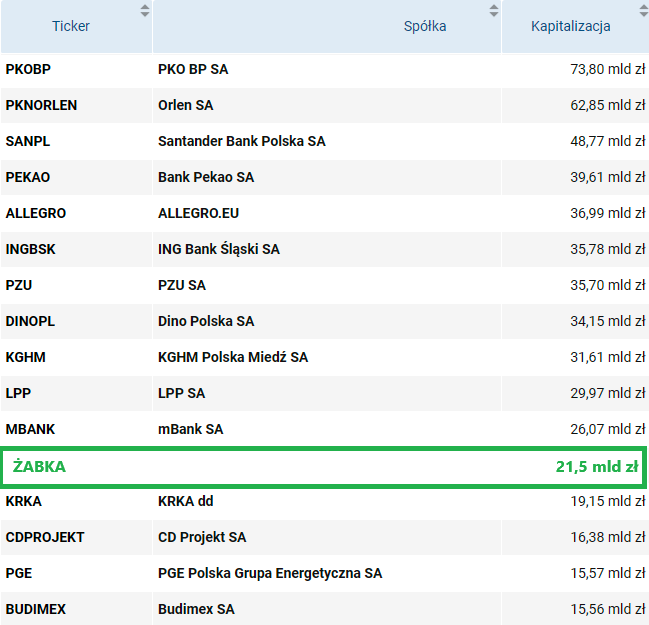The height and width of the screenshot is (625, 649).
Task: Click the 31,61 mld zł value
Action: [608, 357]
